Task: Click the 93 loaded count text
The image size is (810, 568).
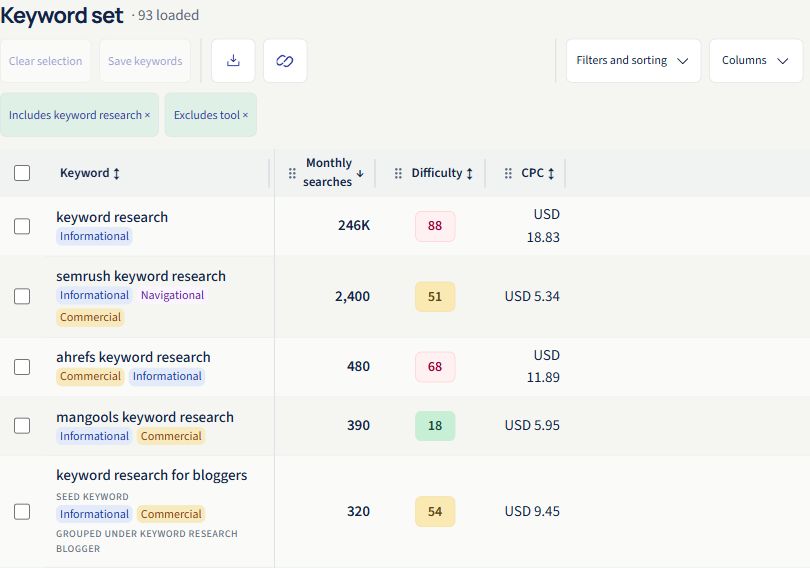Action: pyautogui.click(x=168, y=15)
